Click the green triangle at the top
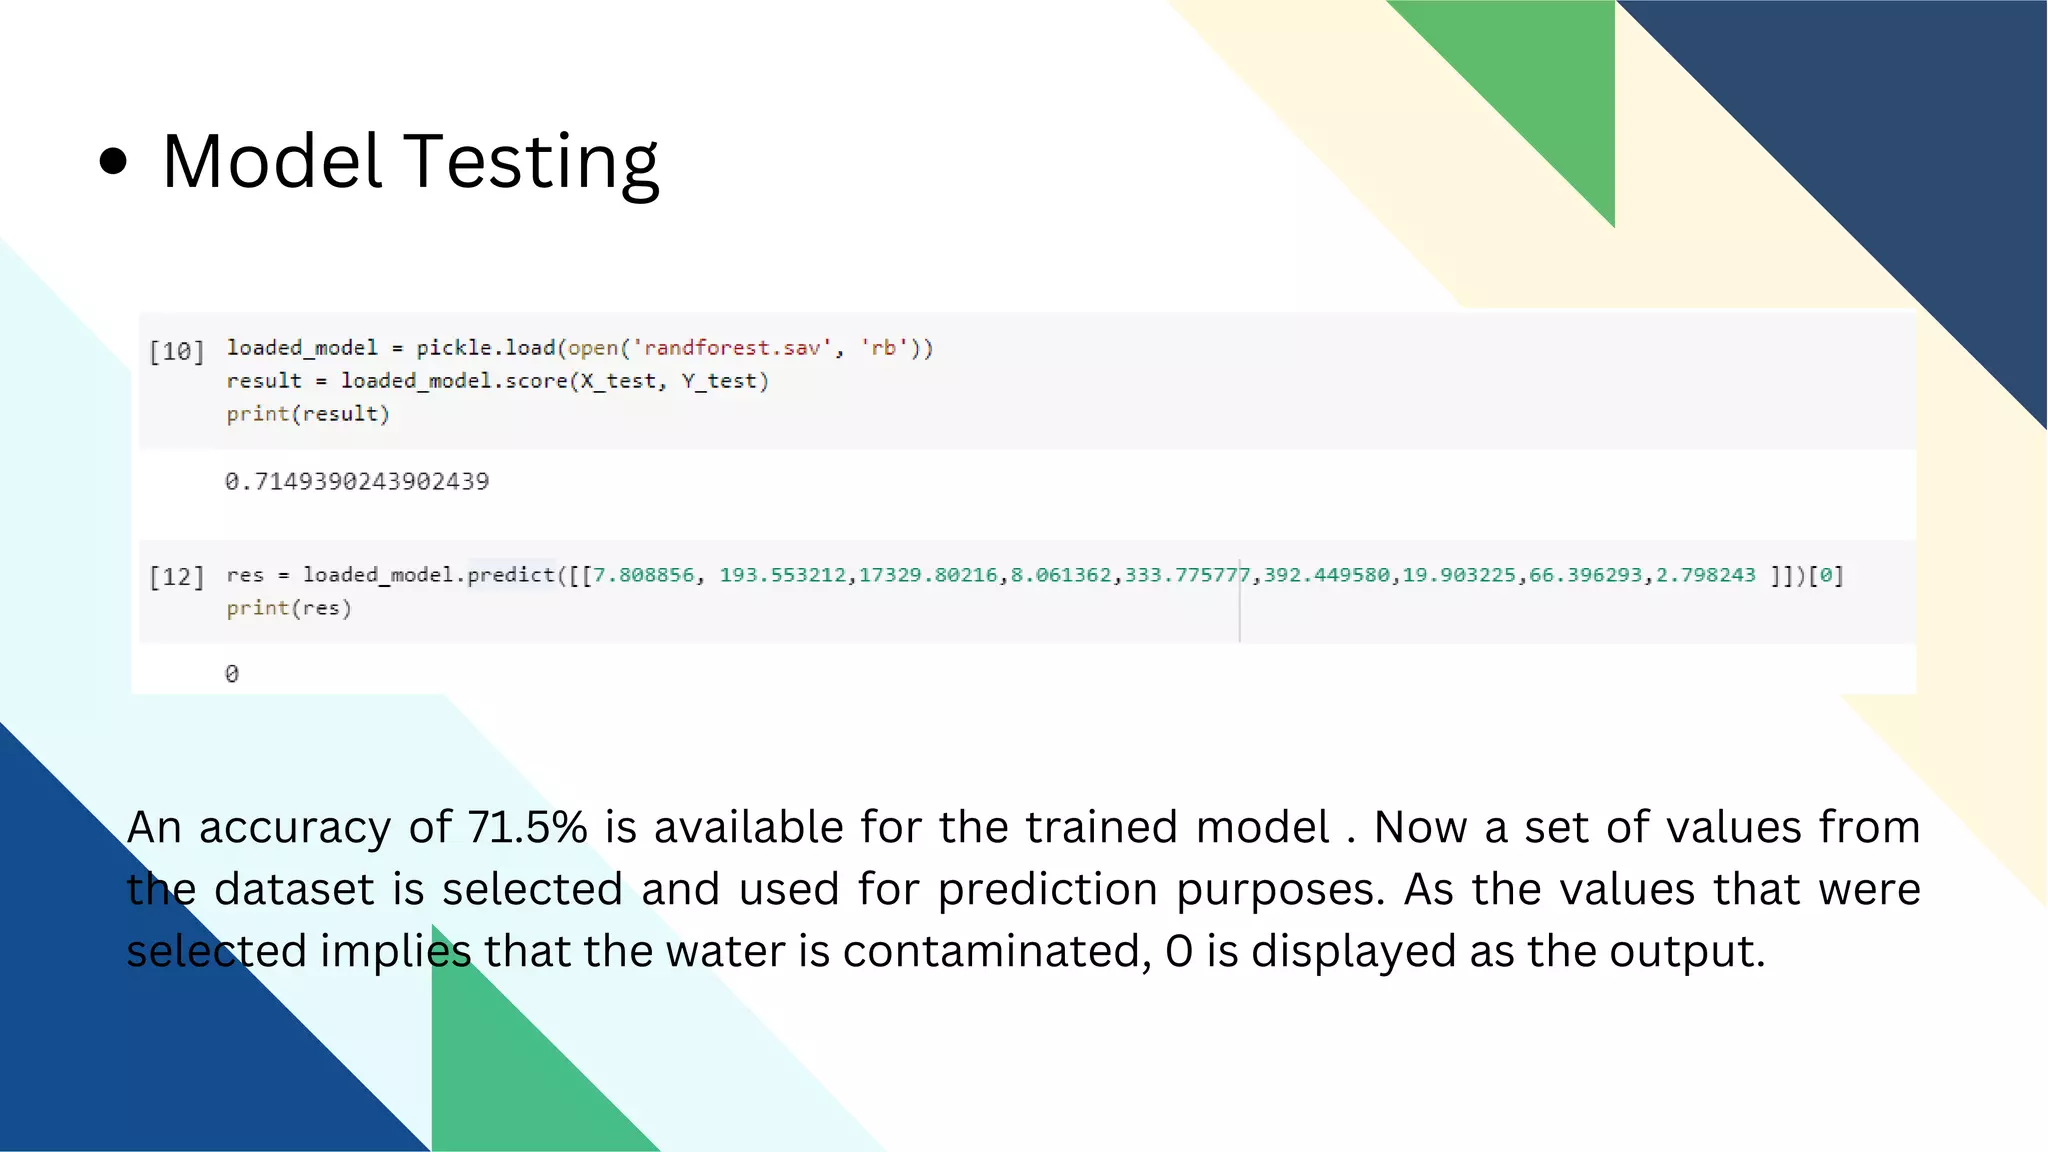Viewport: 2048px width, 1152px height. 1540,80
